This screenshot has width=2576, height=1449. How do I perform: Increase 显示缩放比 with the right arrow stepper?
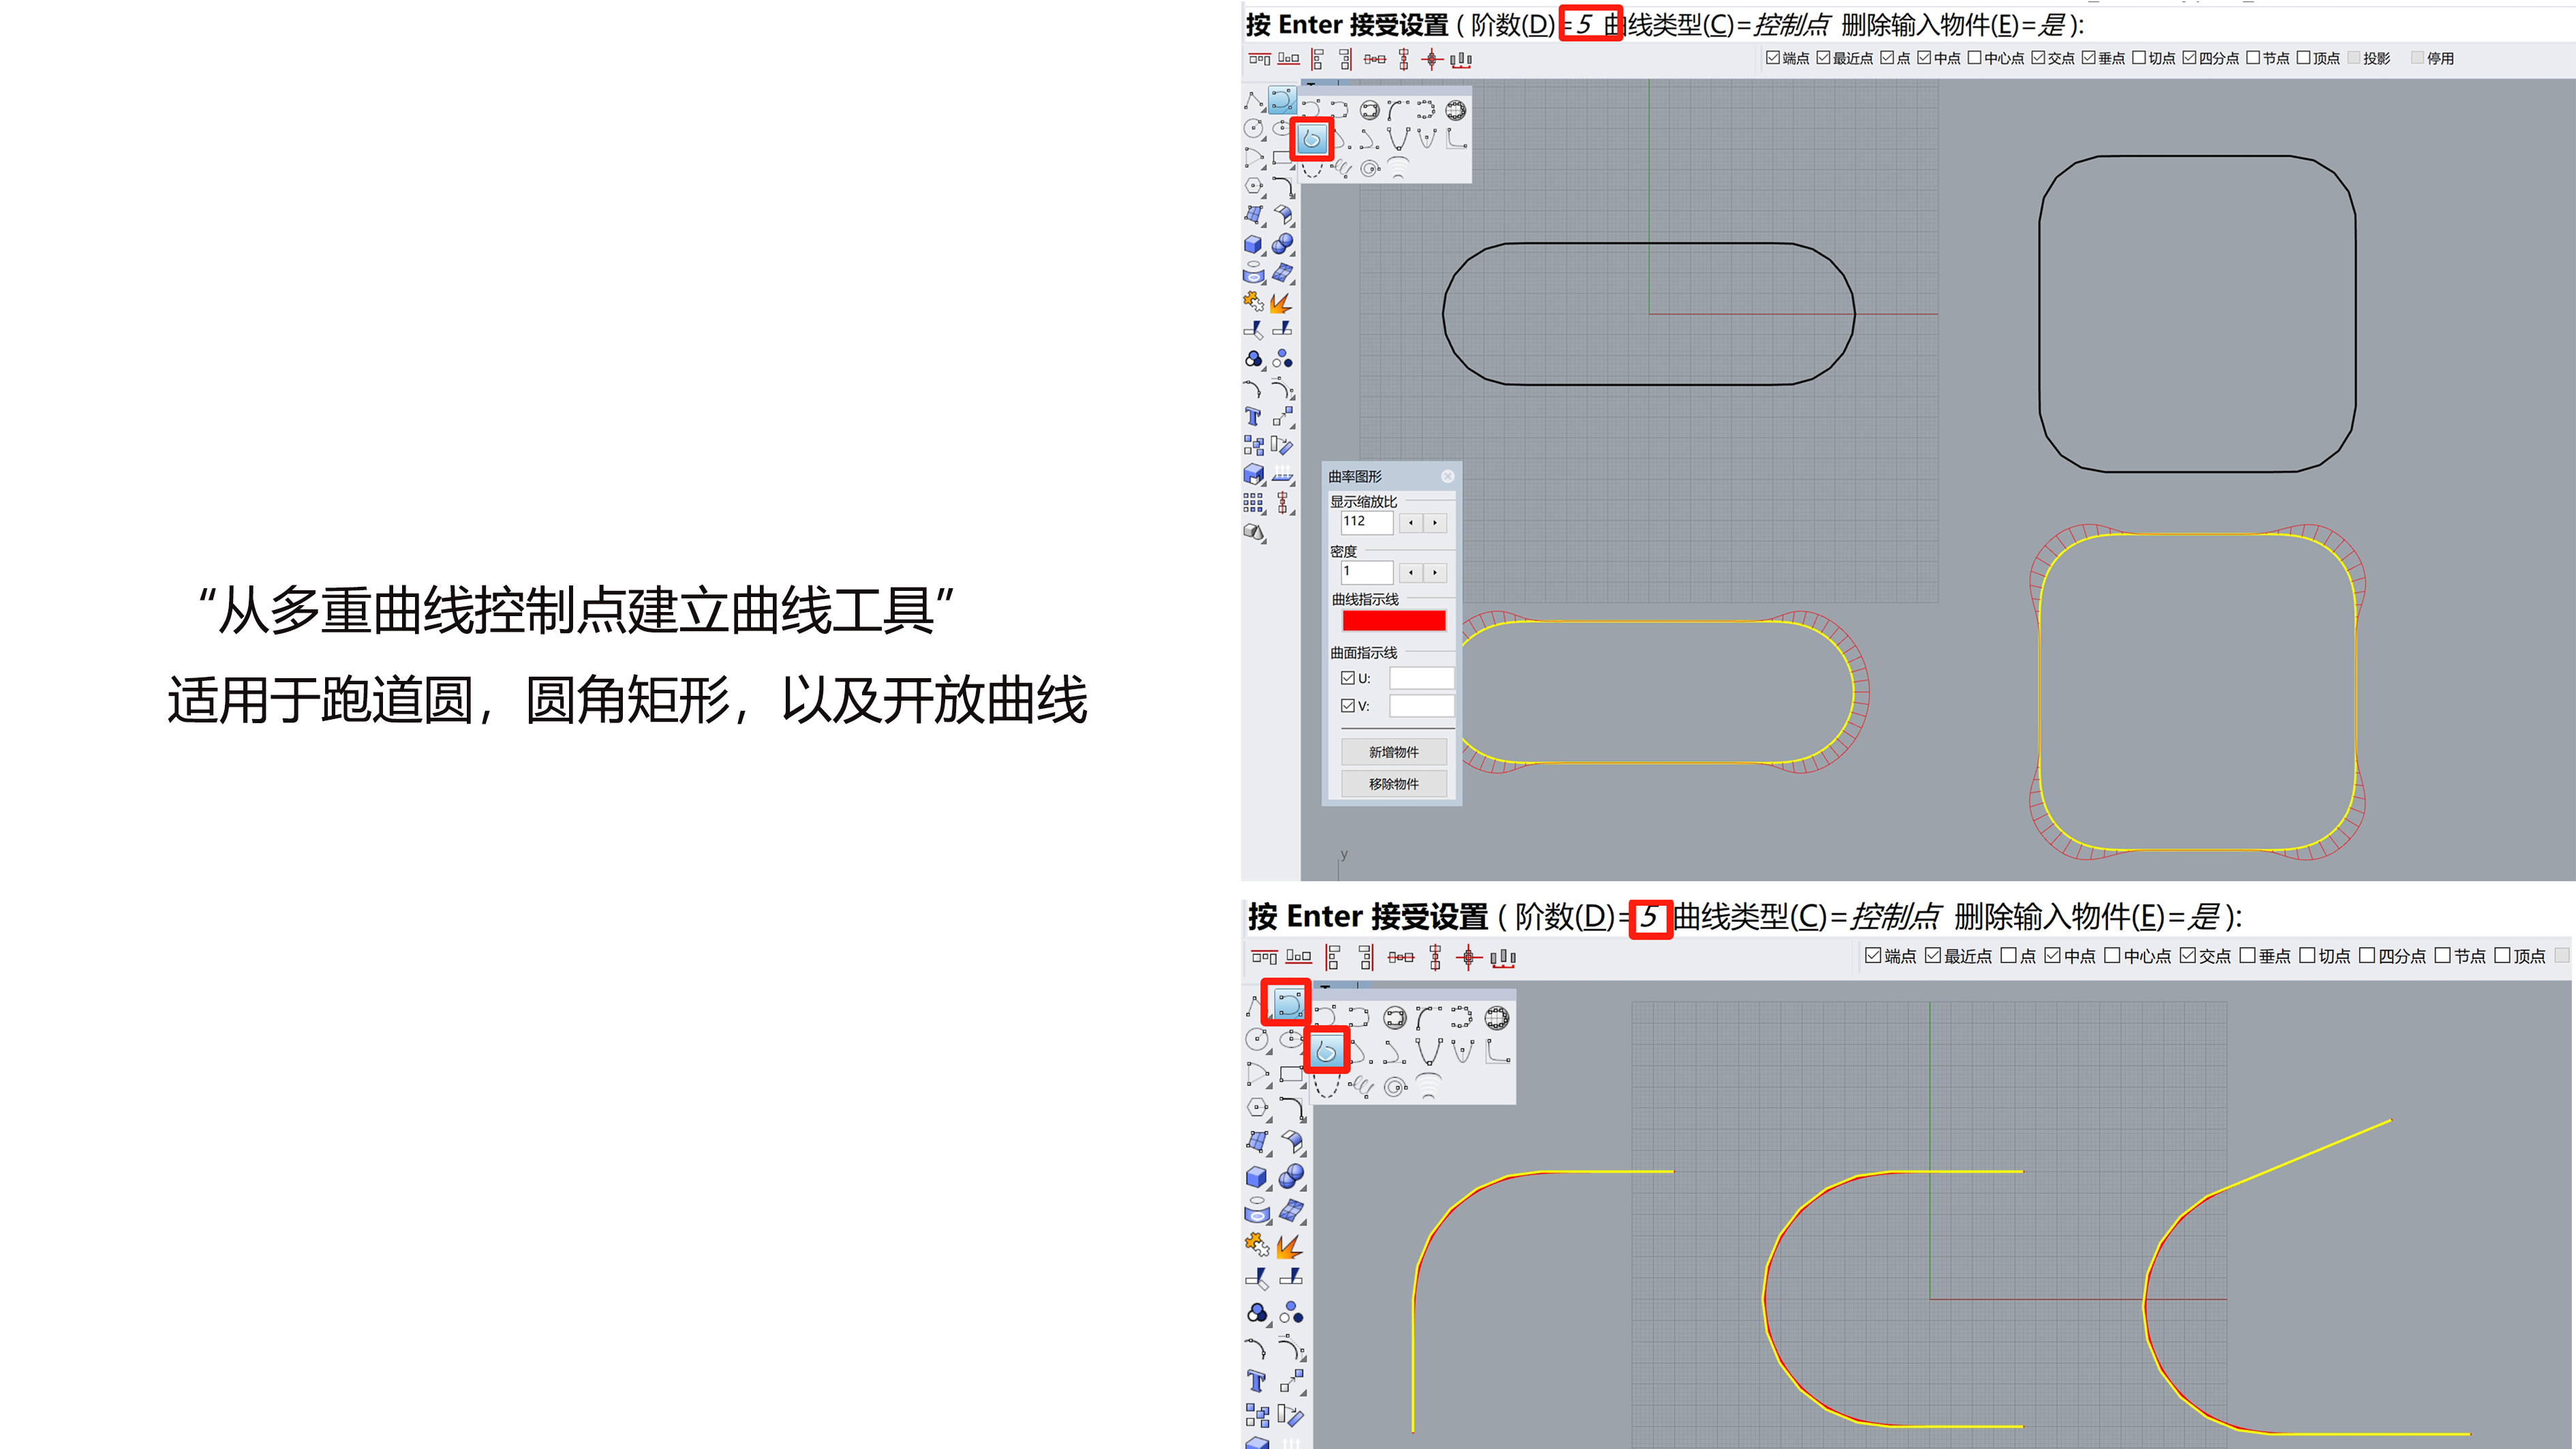click(x=1435, y=523)
